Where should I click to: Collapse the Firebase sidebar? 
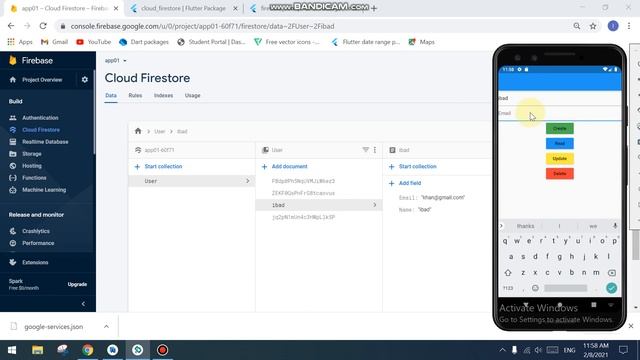coord(83,304)
